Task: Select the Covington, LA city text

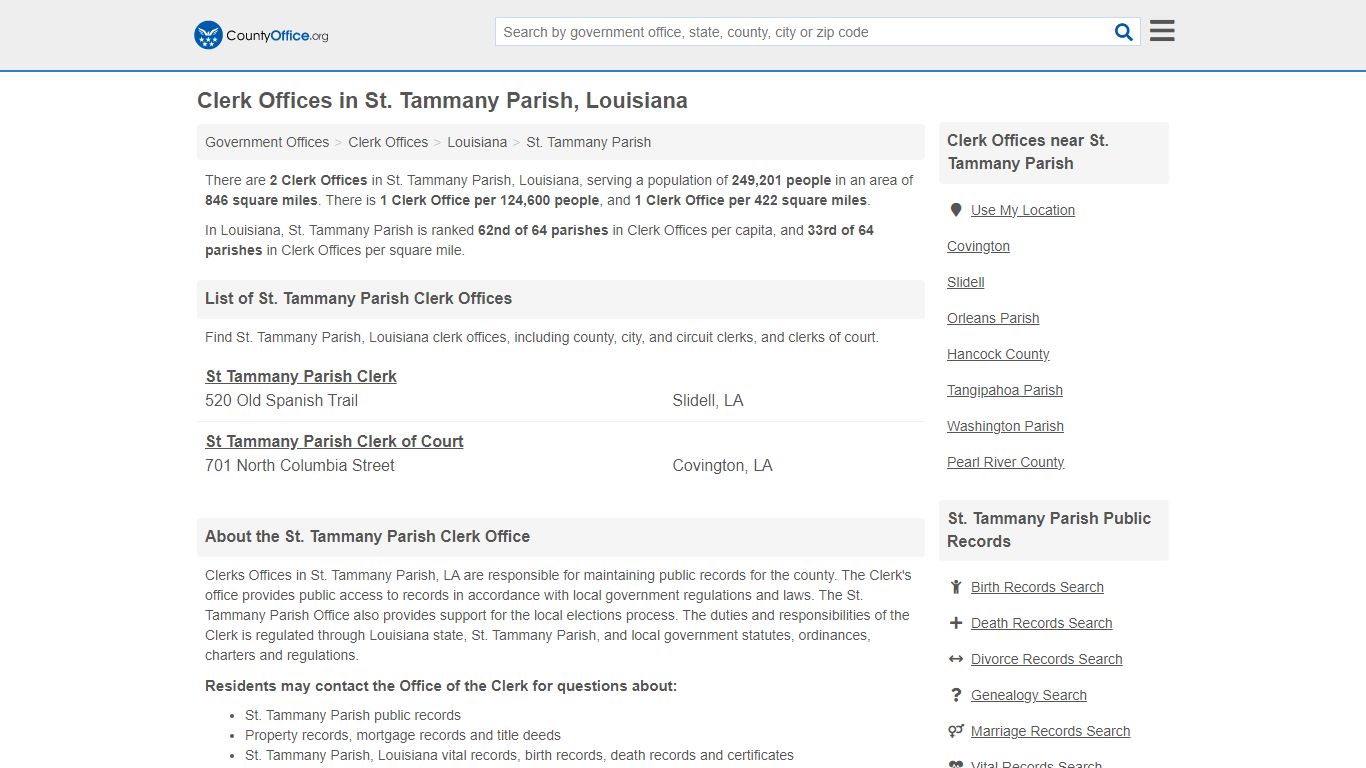Action: pyautogui.click(x=722, y=465)
